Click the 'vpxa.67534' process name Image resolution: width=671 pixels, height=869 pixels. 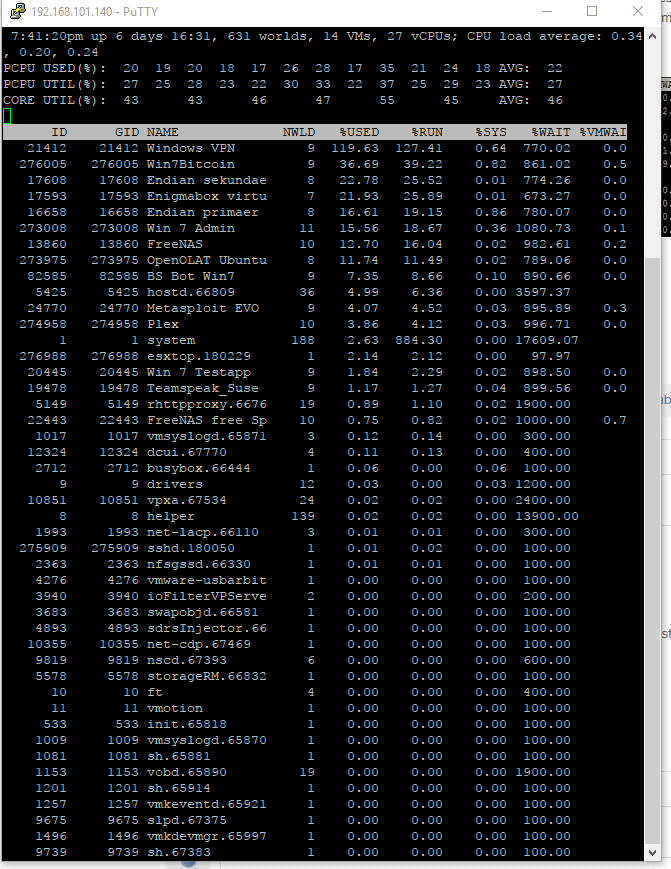pyautogui.click(x=187, y=500)
